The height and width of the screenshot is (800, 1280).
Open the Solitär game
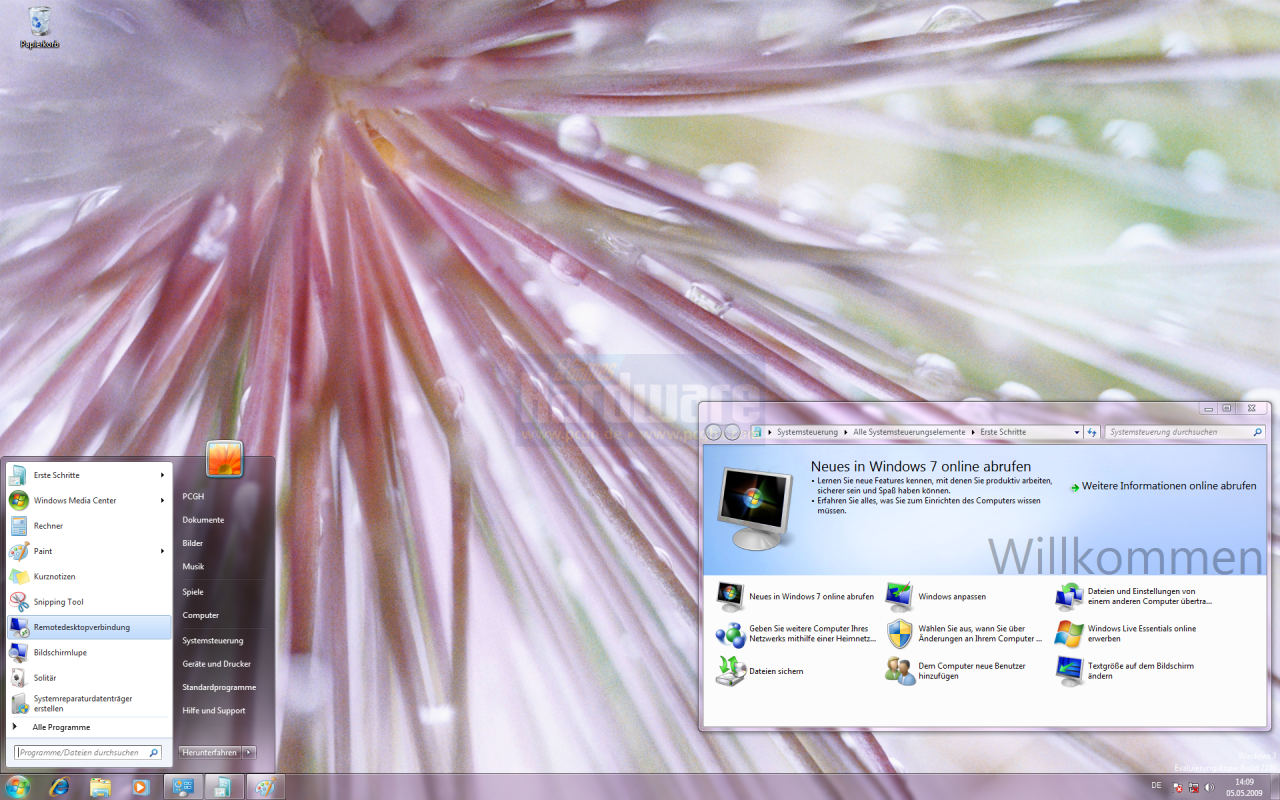[x=88, y=678]
